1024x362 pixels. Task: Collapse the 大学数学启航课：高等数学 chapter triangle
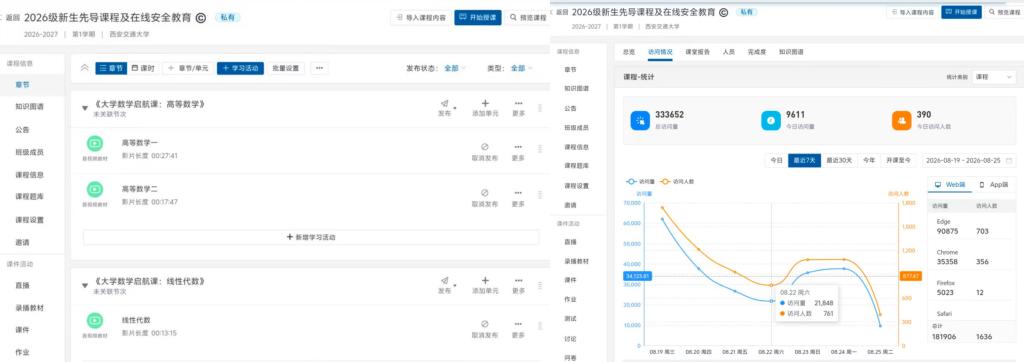[x=85, y=108]
